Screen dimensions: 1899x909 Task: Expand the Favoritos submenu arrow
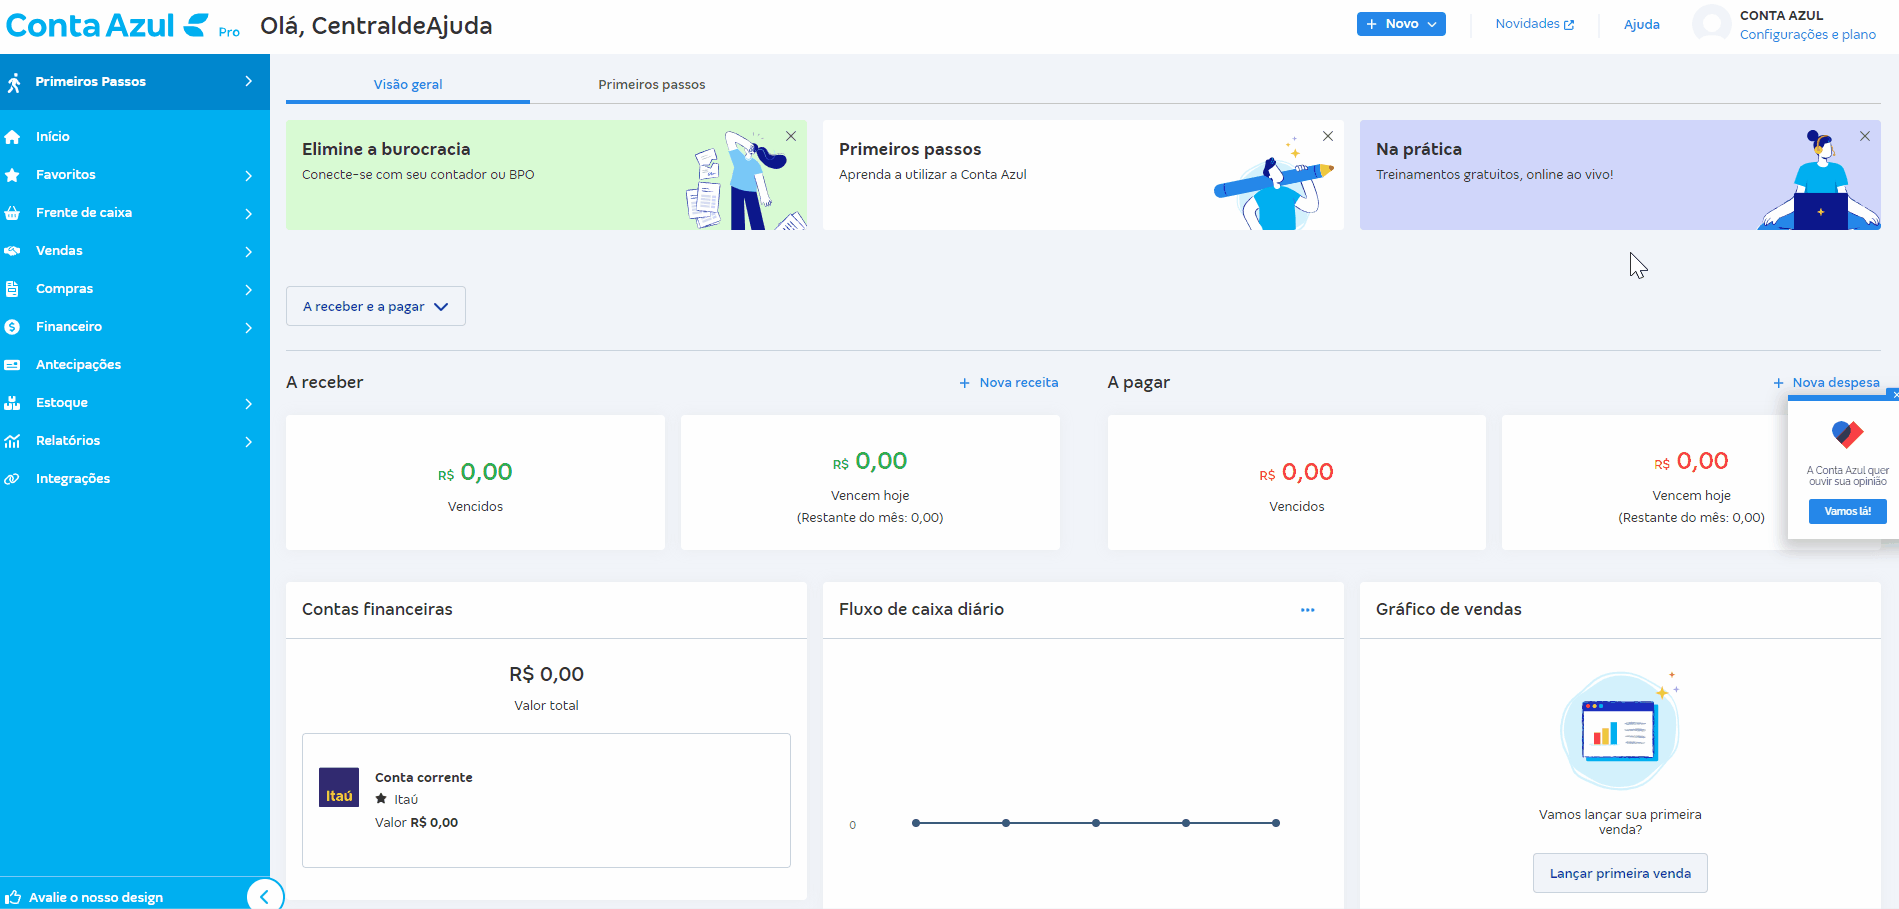point(249,176)
